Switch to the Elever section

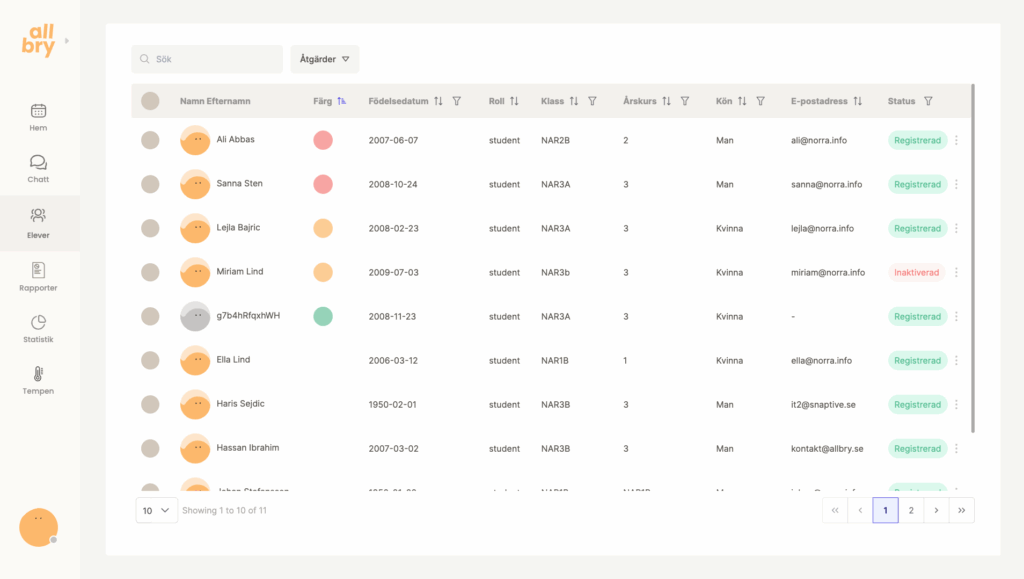pyautogui.click(x=38, y=222)
